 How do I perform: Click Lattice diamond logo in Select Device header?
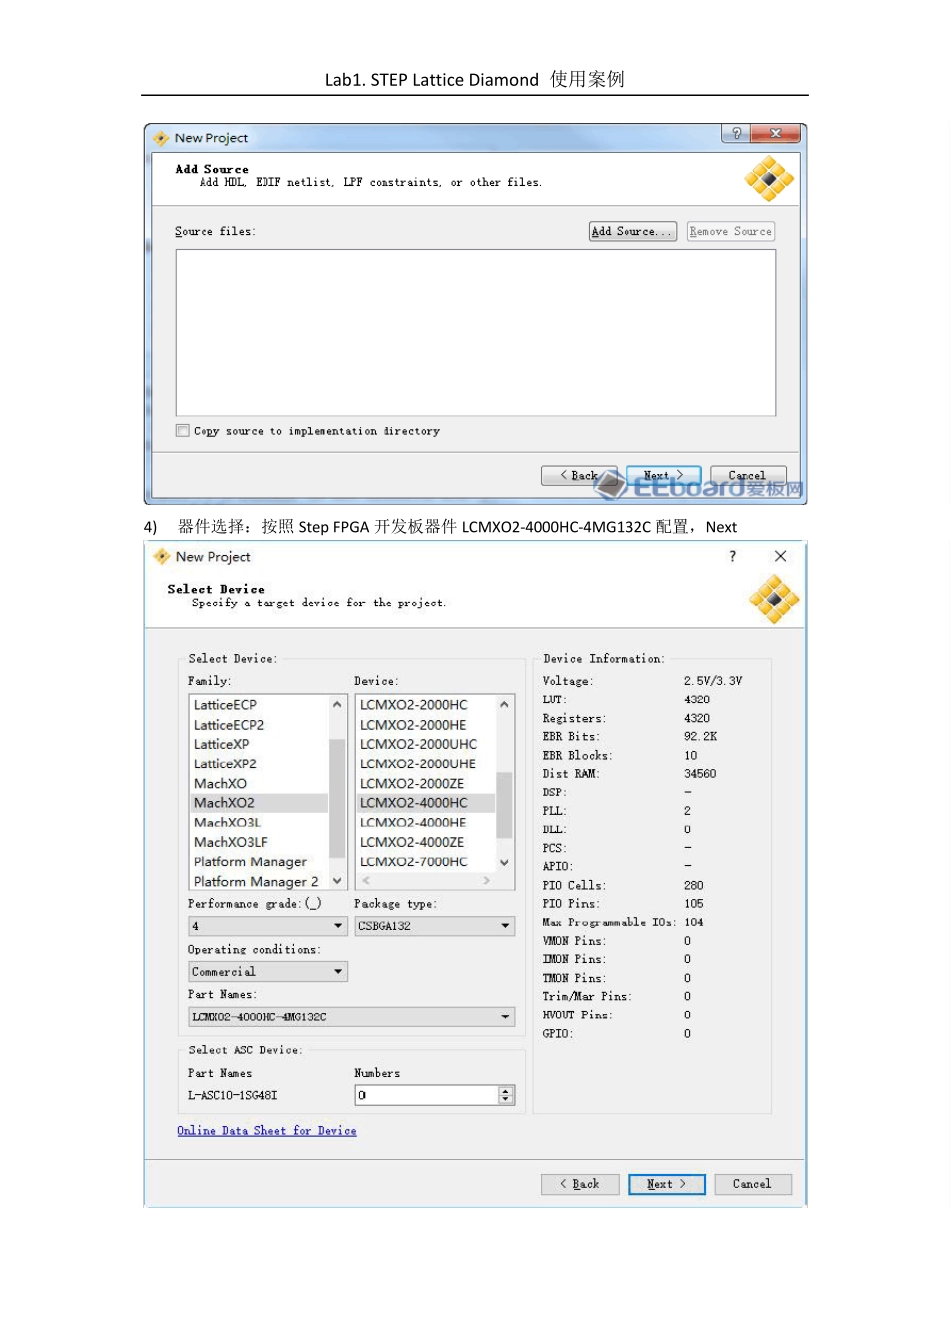tap(773, 599)
